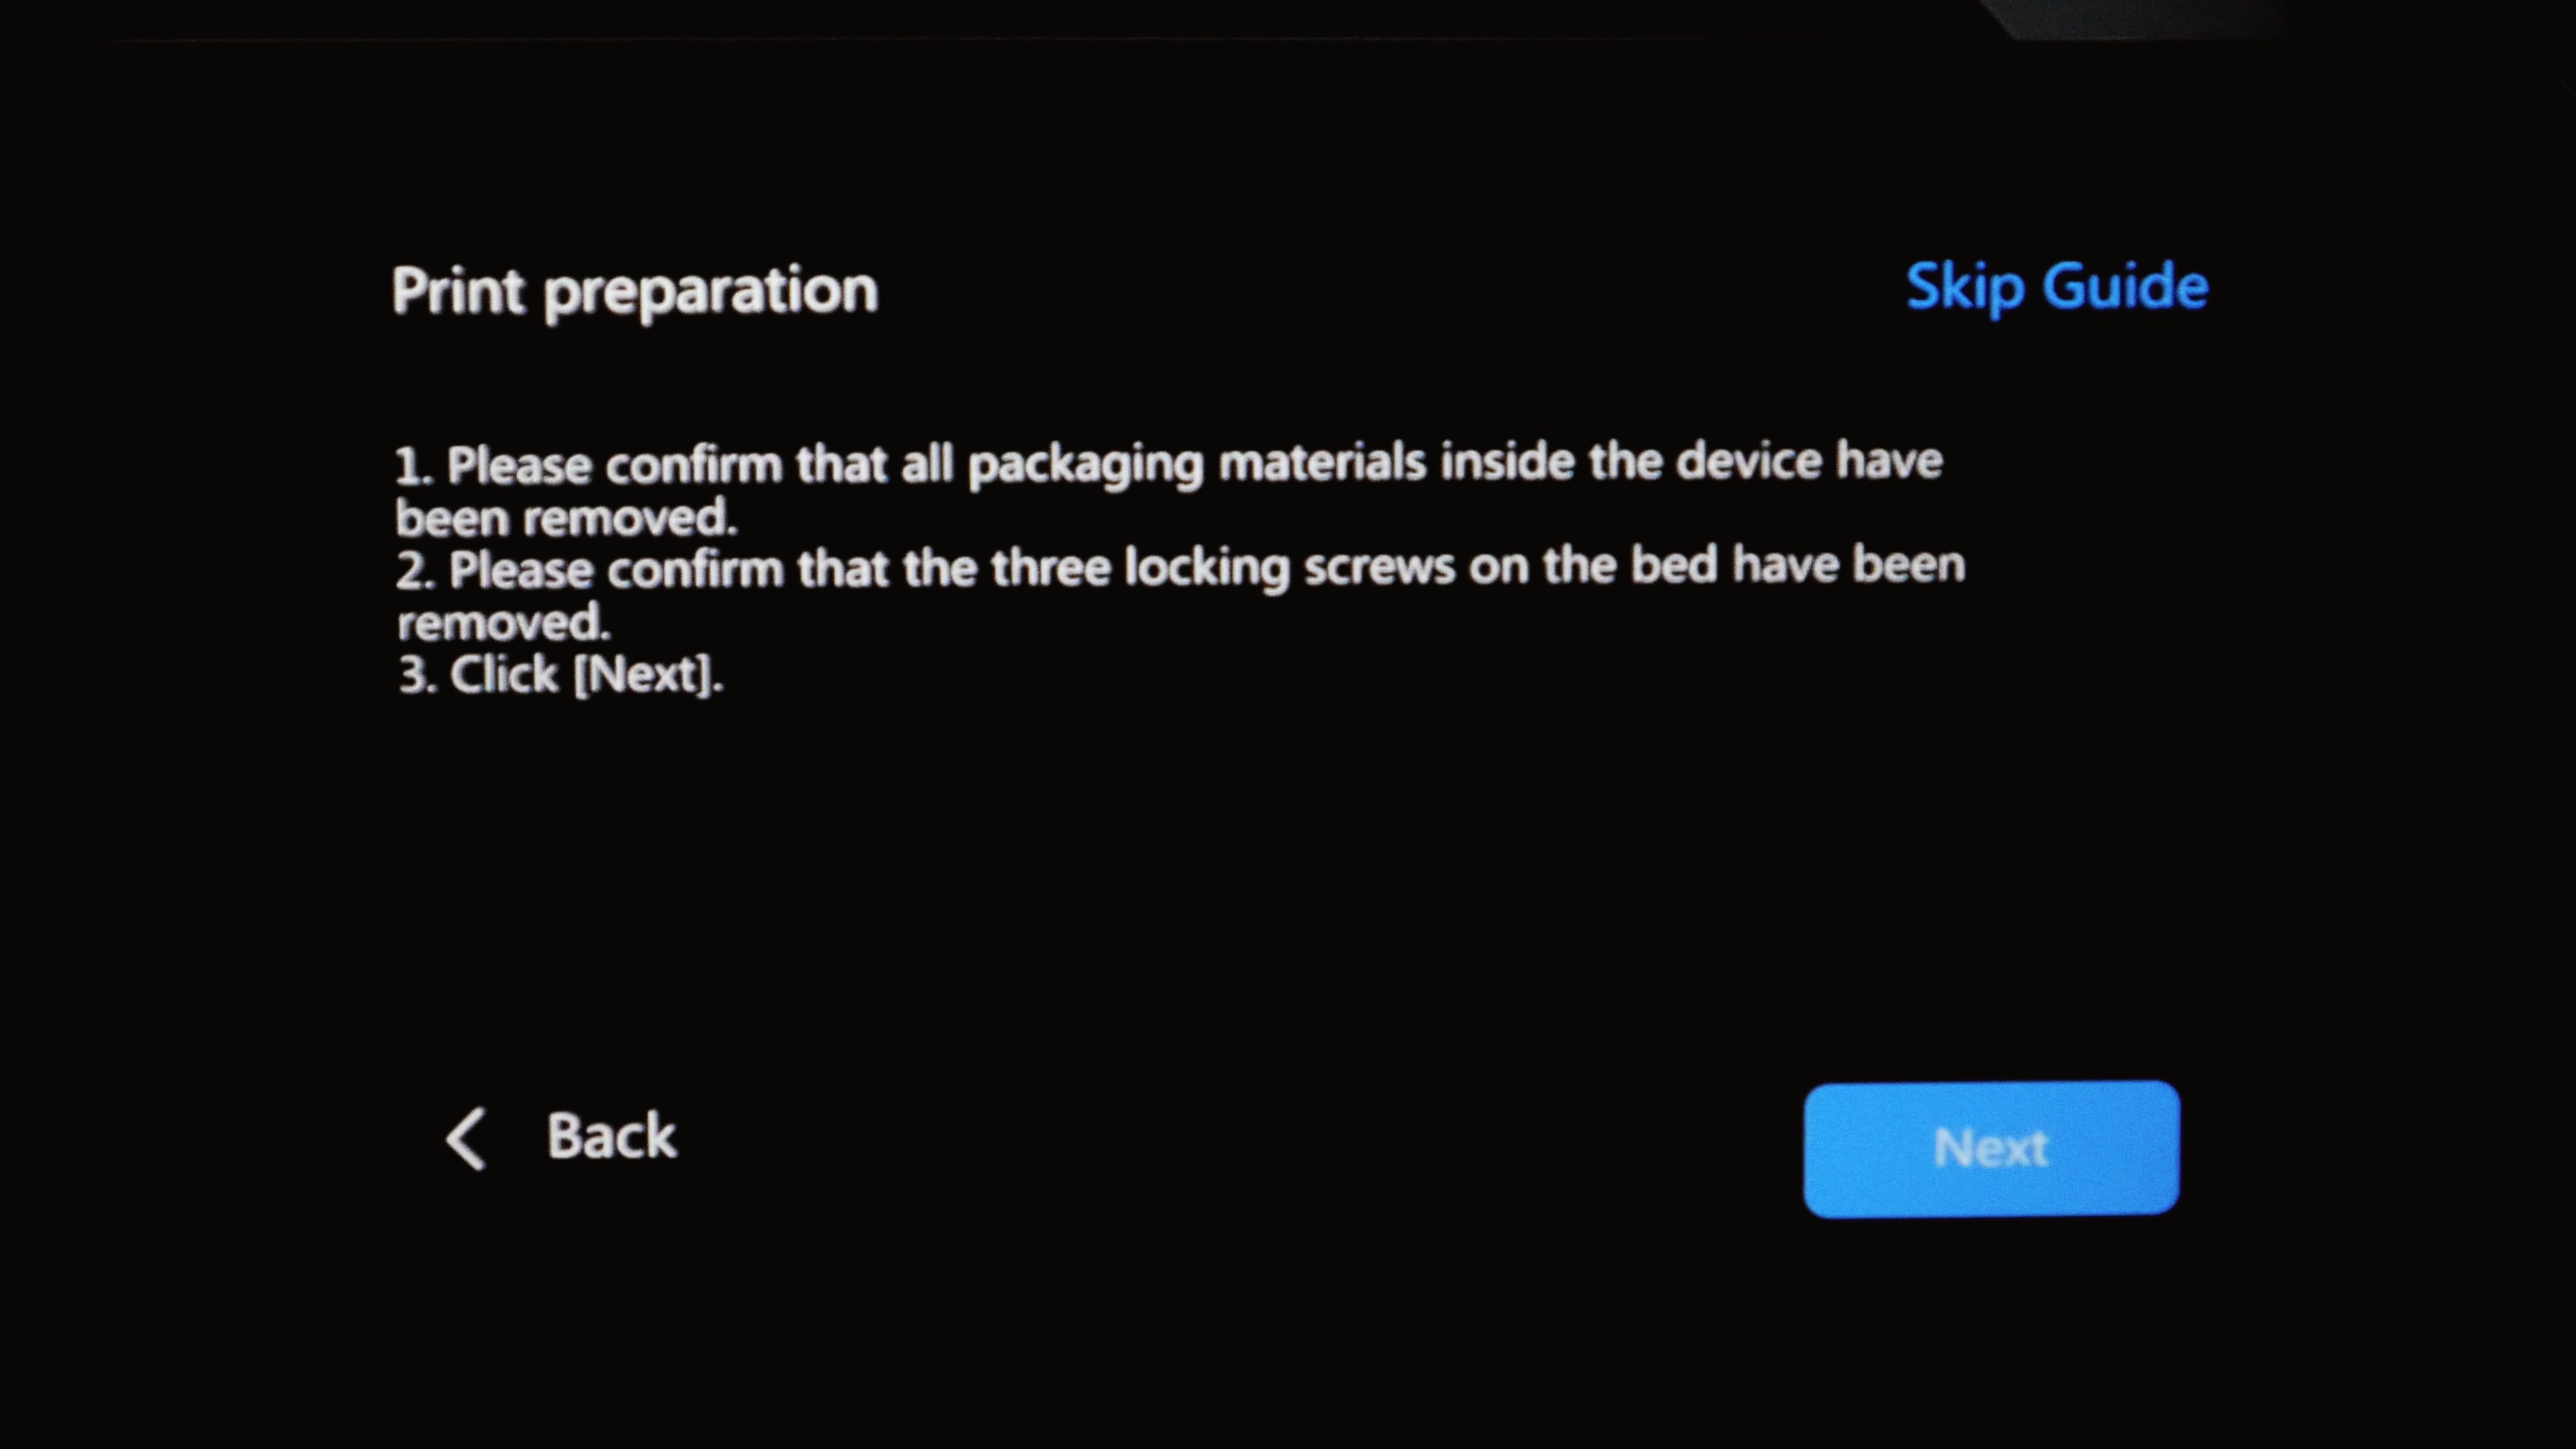2576x1449 pixels.
Task: Click the word 'removed.' ending step two
Action: [503, 623]
